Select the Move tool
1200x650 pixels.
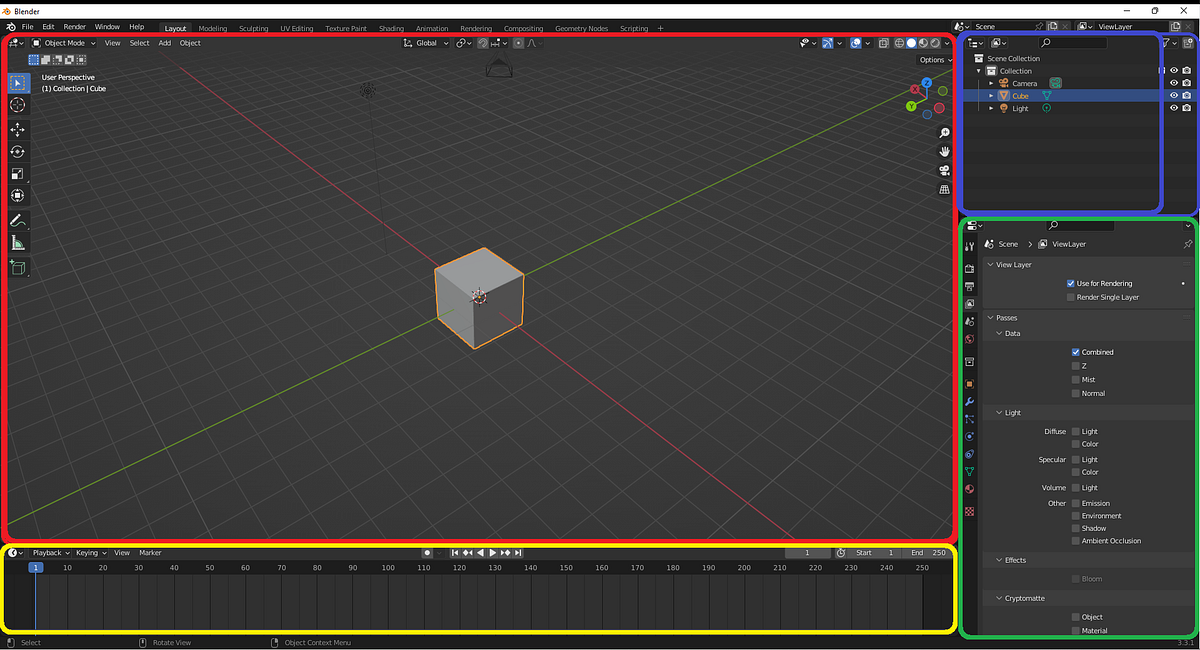(17, 129)
